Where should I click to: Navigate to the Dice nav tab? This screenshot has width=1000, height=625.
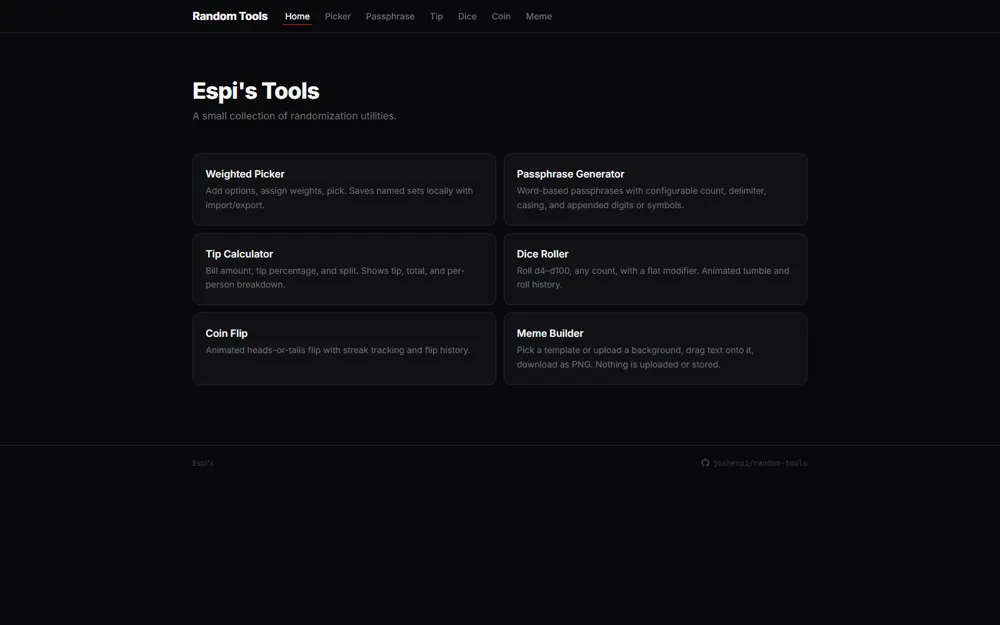[467, 17]
